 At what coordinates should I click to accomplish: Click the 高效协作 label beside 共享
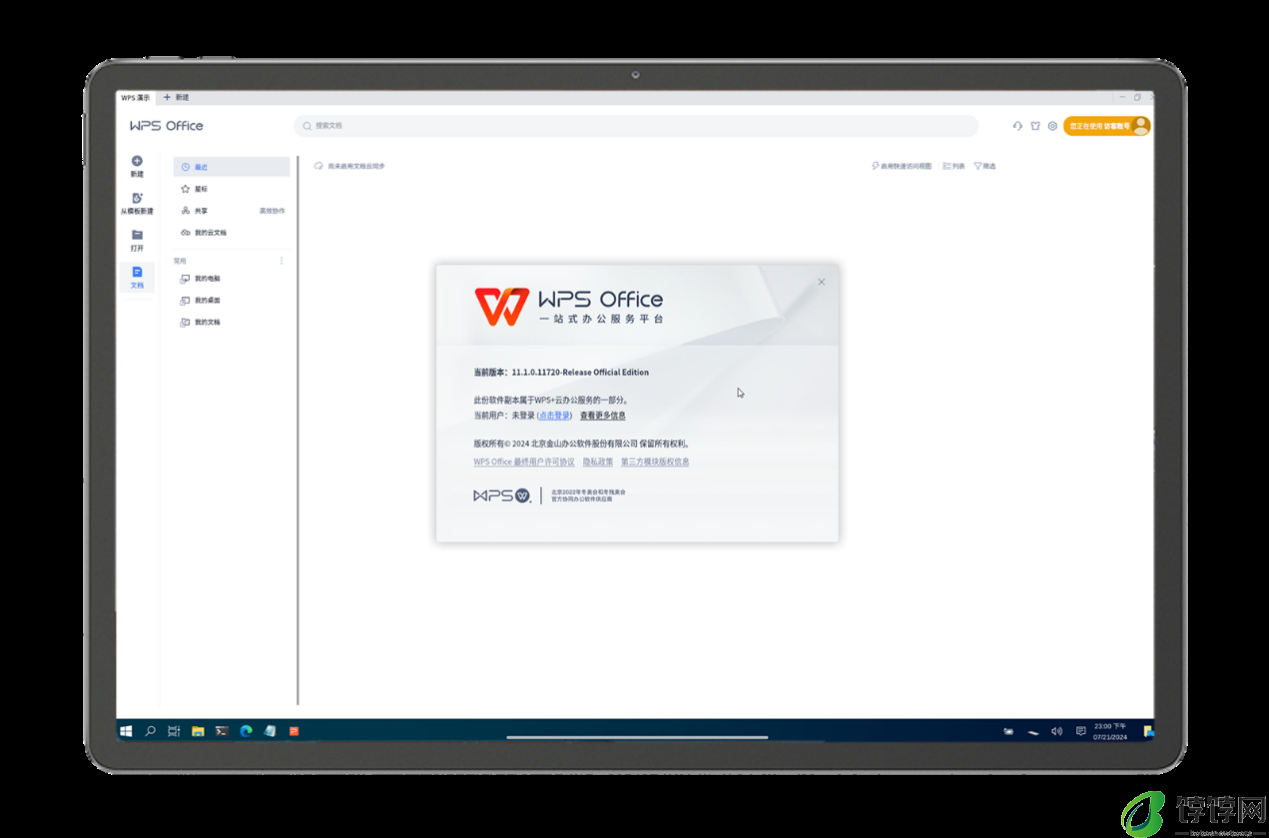point(272,211)
